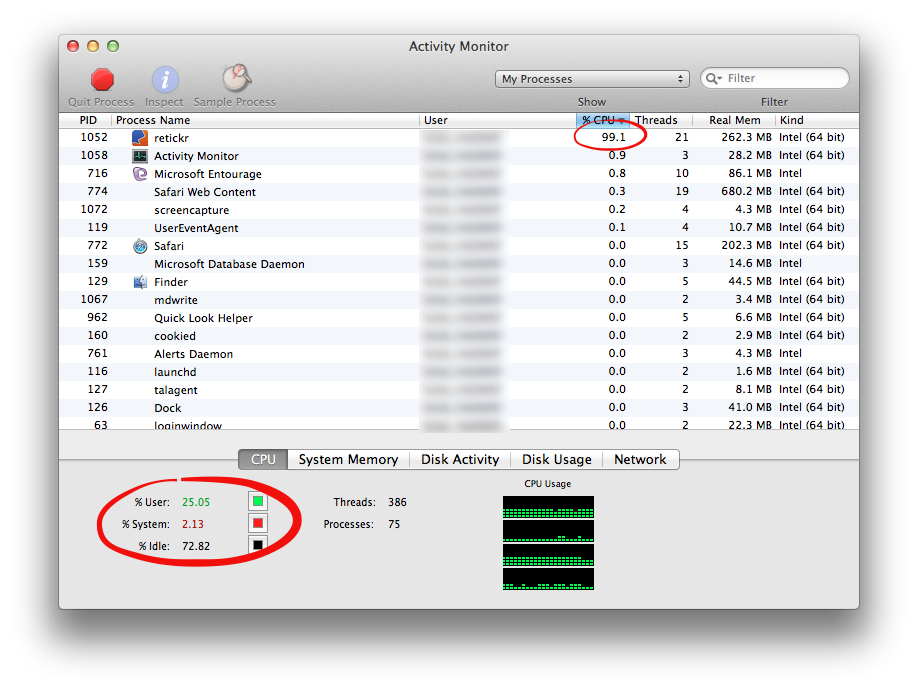Click the Threads count 386 value

click(397, 502)
